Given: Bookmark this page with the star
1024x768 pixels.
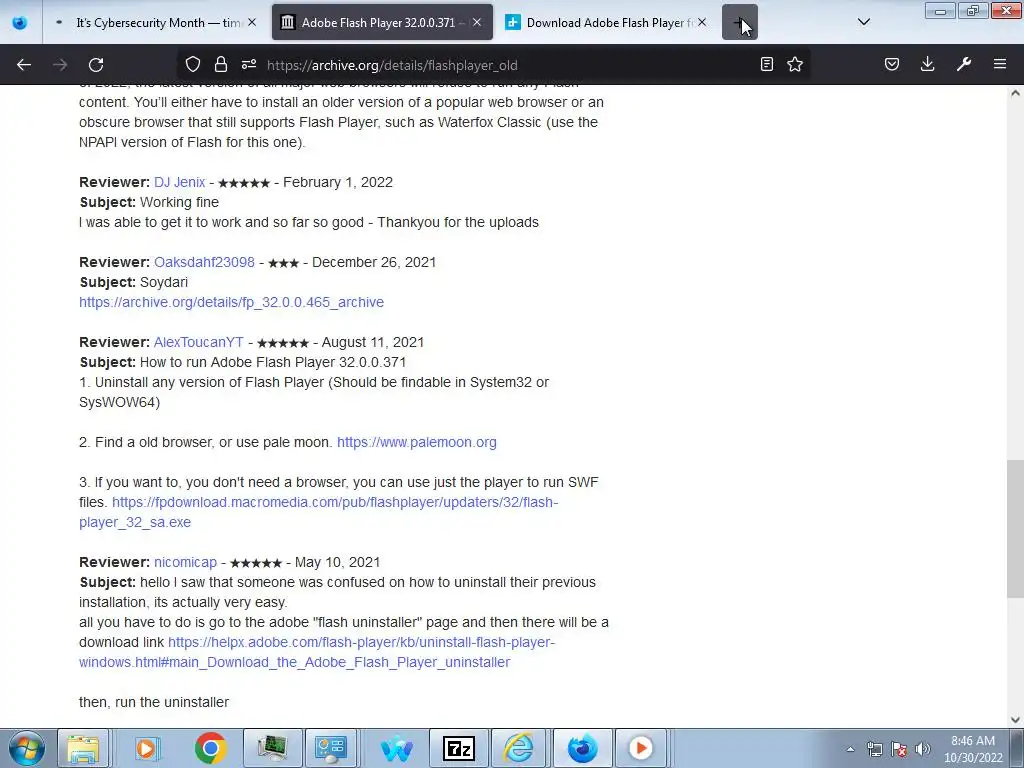Looking at the screenshot, I should coord(795,64).
